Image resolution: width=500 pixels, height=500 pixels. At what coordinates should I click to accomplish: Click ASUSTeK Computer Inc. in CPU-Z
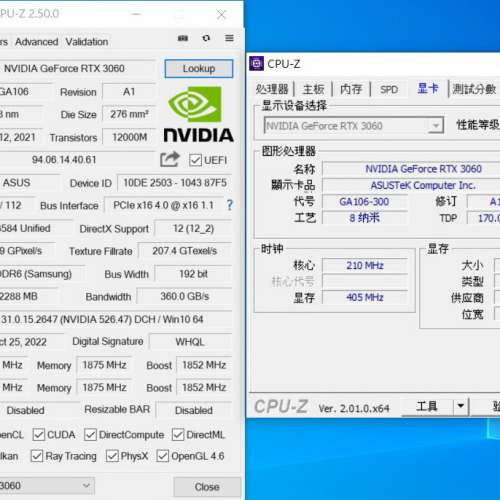pos(423,185)
